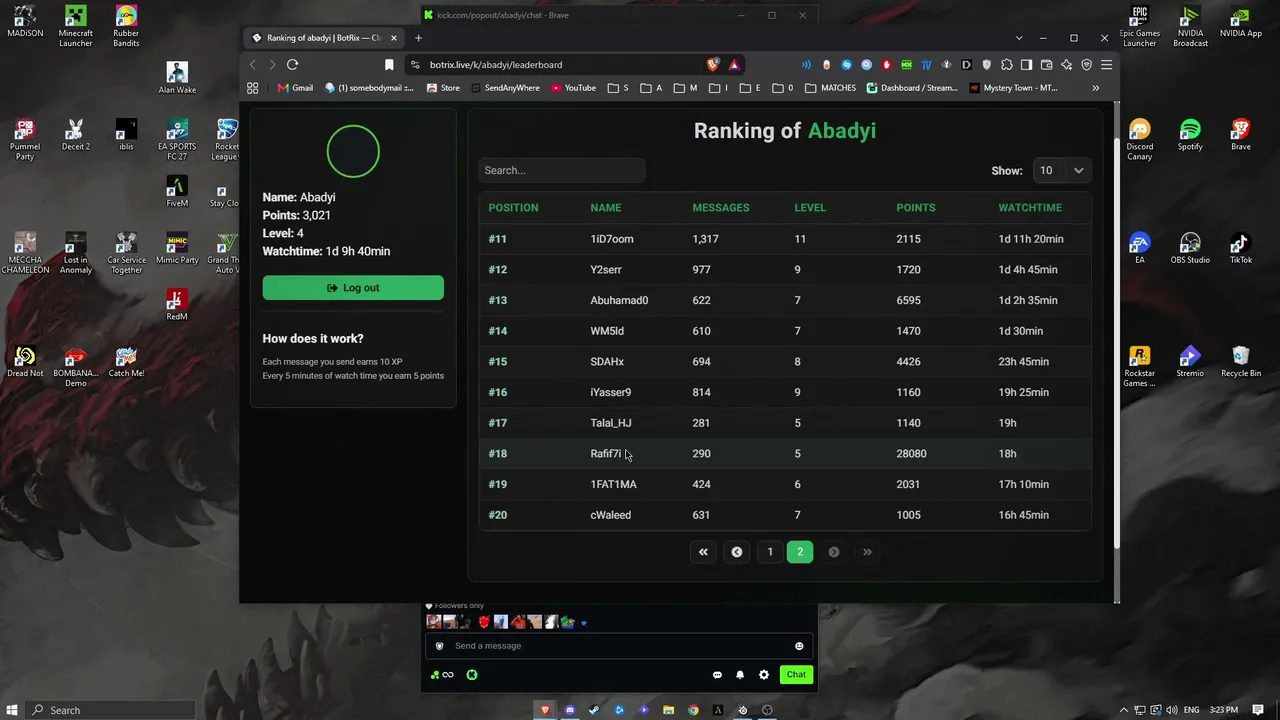Open Brave's main hamburger menu

tap(1106, 64)
